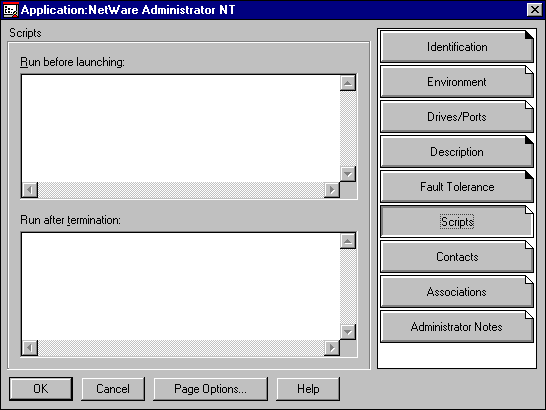Click left arrow of Run before launching scrollbar
Viewport: 546px width, 410px height.
[x=30, y=190]
